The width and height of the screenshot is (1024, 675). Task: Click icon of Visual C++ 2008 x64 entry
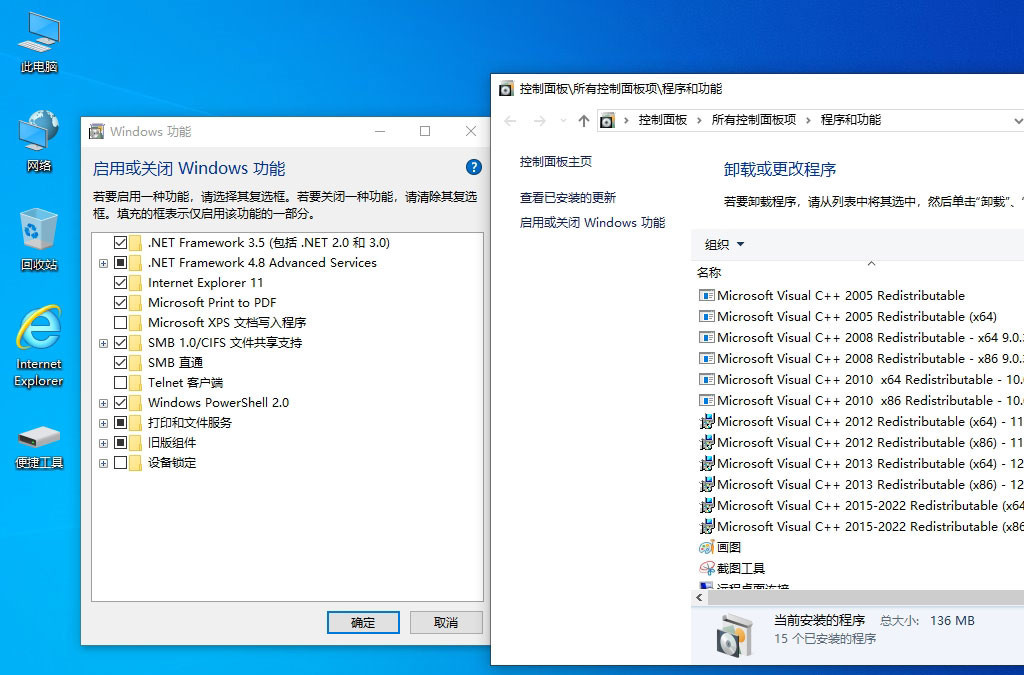point(707,338)
